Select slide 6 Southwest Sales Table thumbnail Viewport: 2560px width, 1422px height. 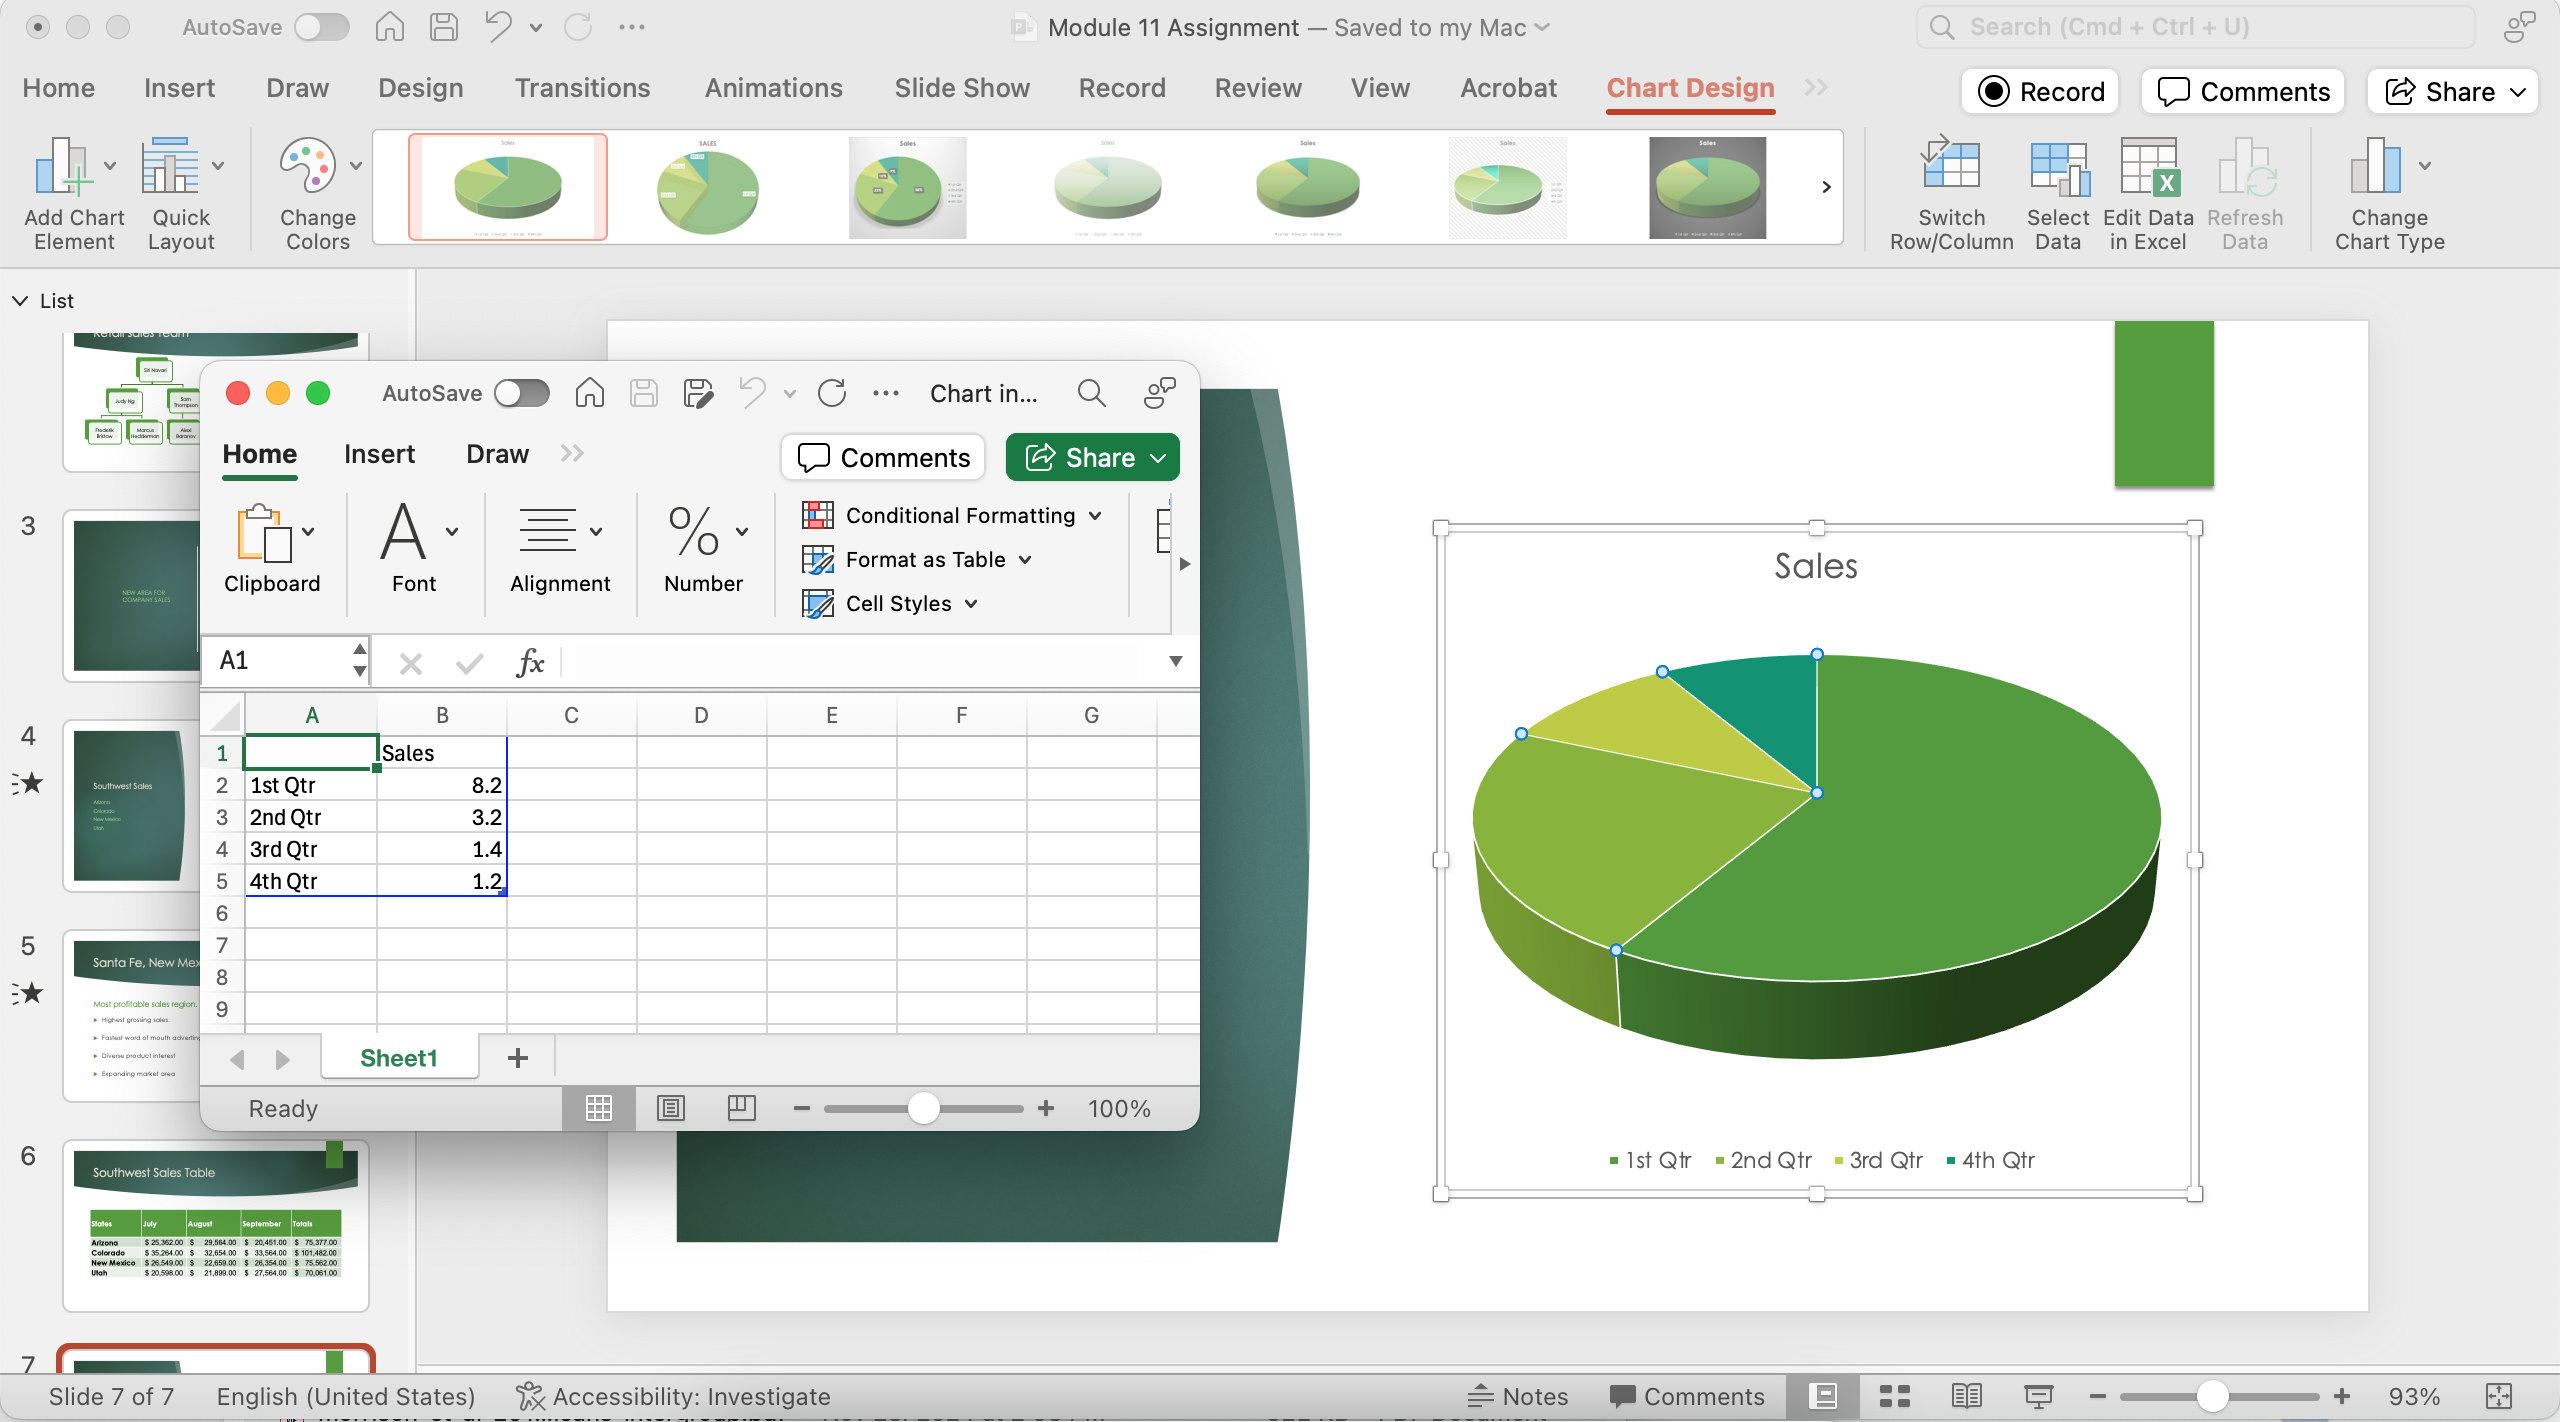click(216, 1225)
